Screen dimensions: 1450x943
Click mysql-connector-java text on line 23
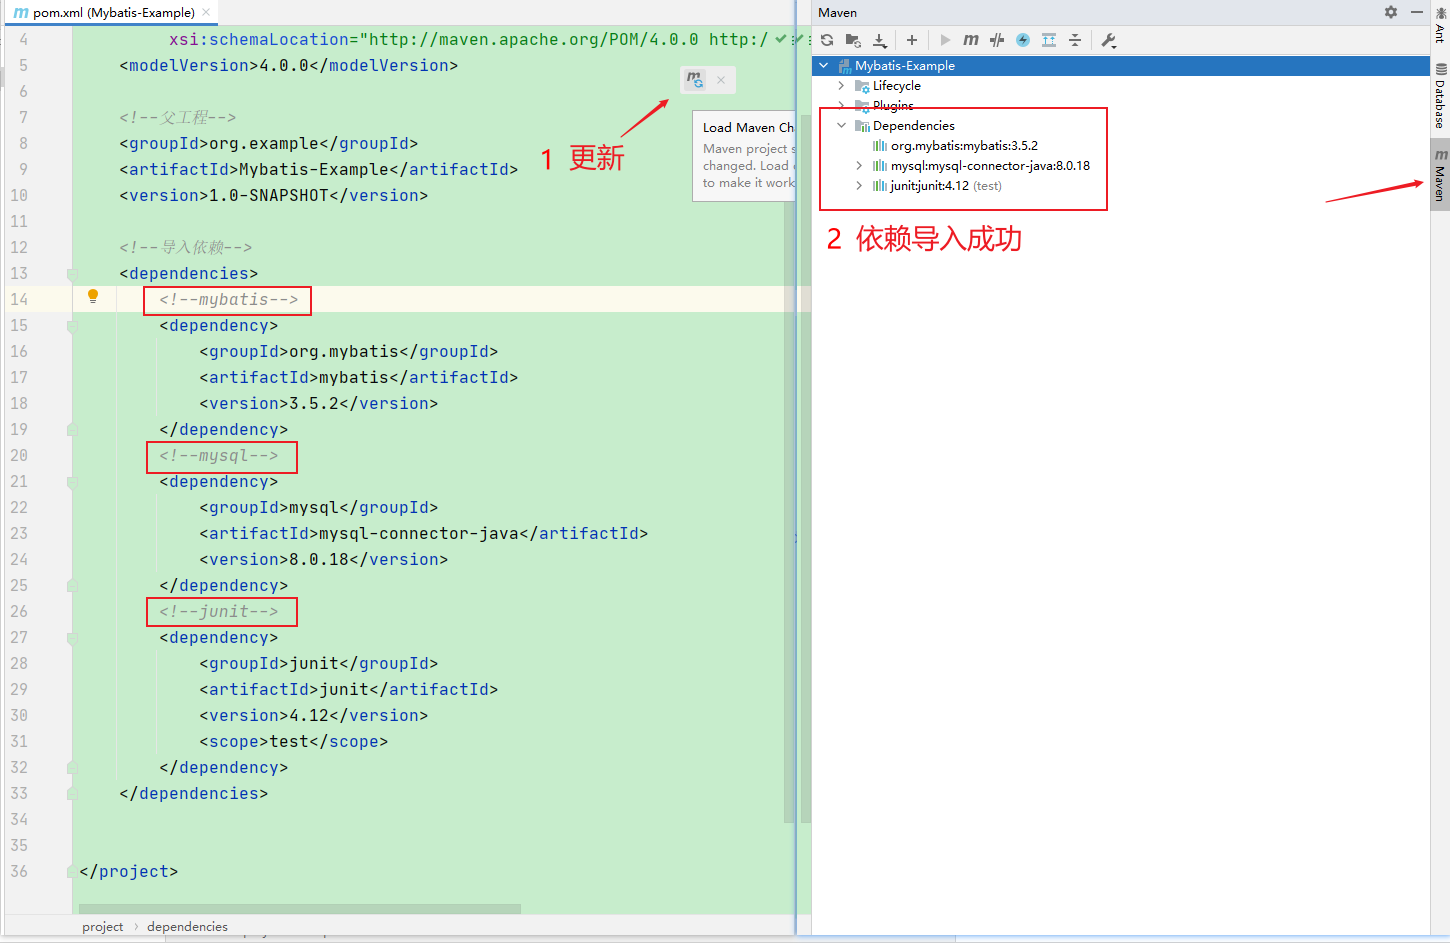(x=419, y=533)
